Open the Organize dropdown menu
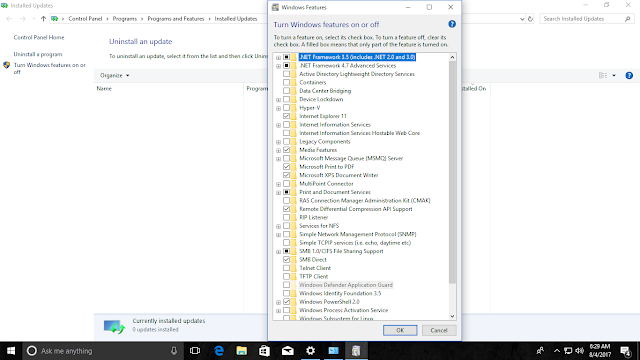This screenshot has height=360, width=640. pyautogui.click(x=115, y=76)
